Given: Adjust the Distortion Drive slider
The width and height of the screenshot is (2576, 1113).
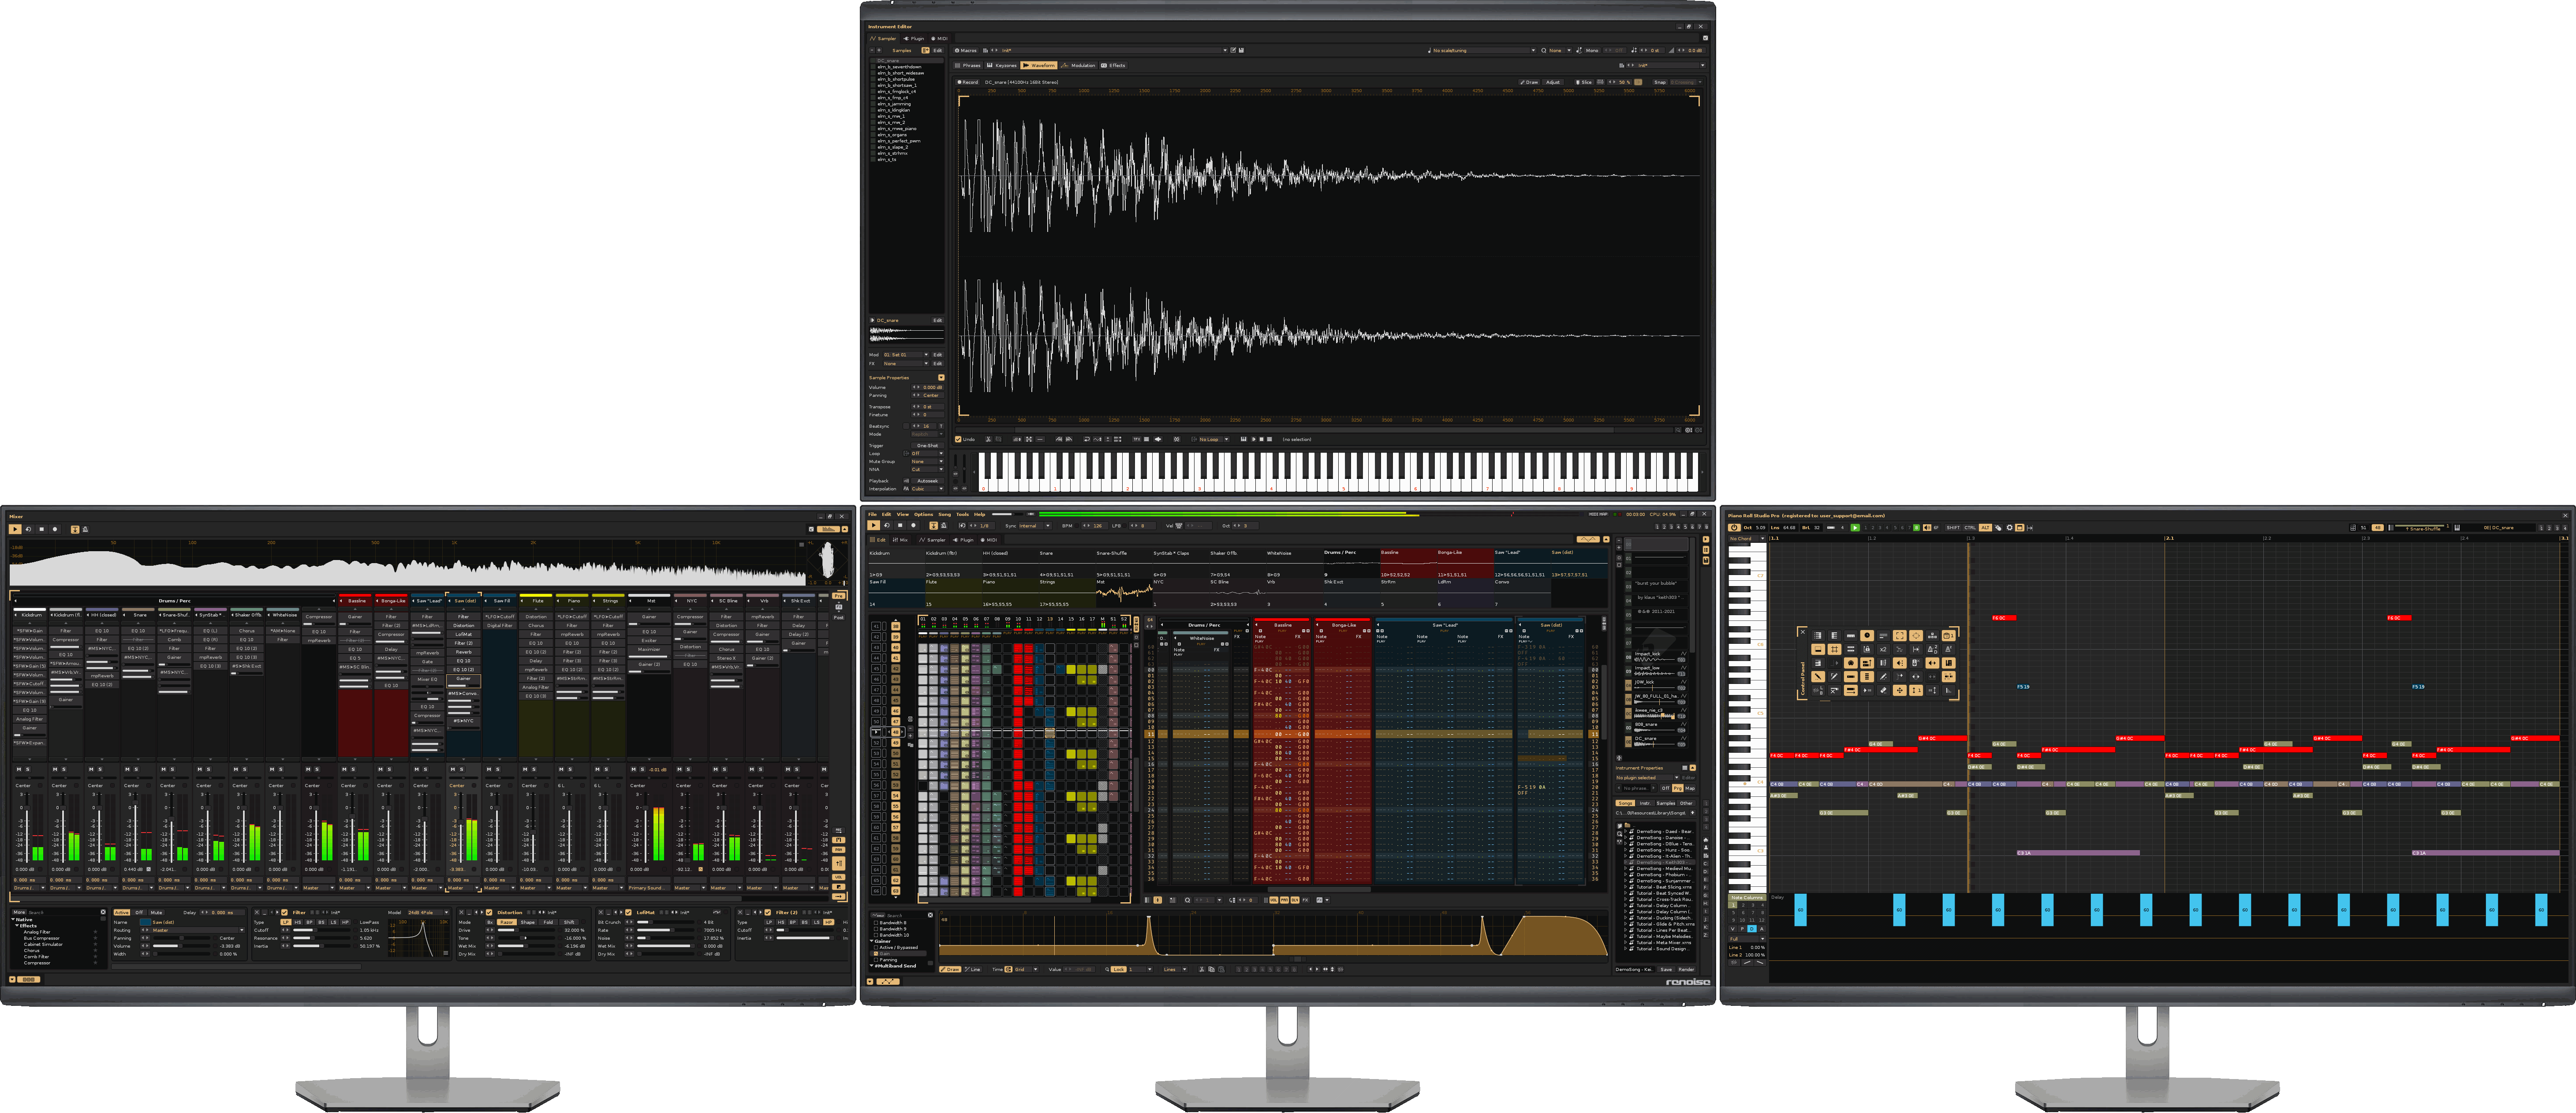Looking at the screenshot, I should (526, 930).
